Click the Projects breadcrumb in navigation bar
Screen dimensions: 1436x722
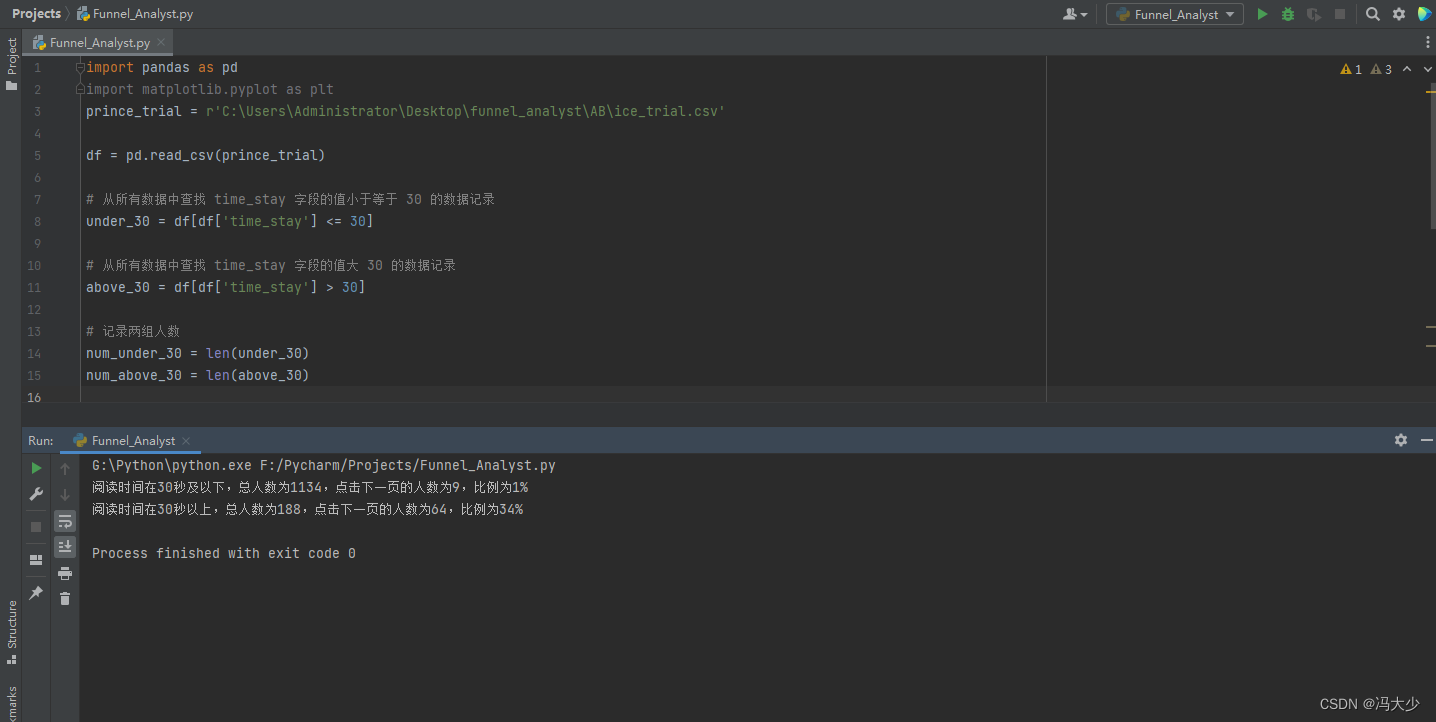36,14
